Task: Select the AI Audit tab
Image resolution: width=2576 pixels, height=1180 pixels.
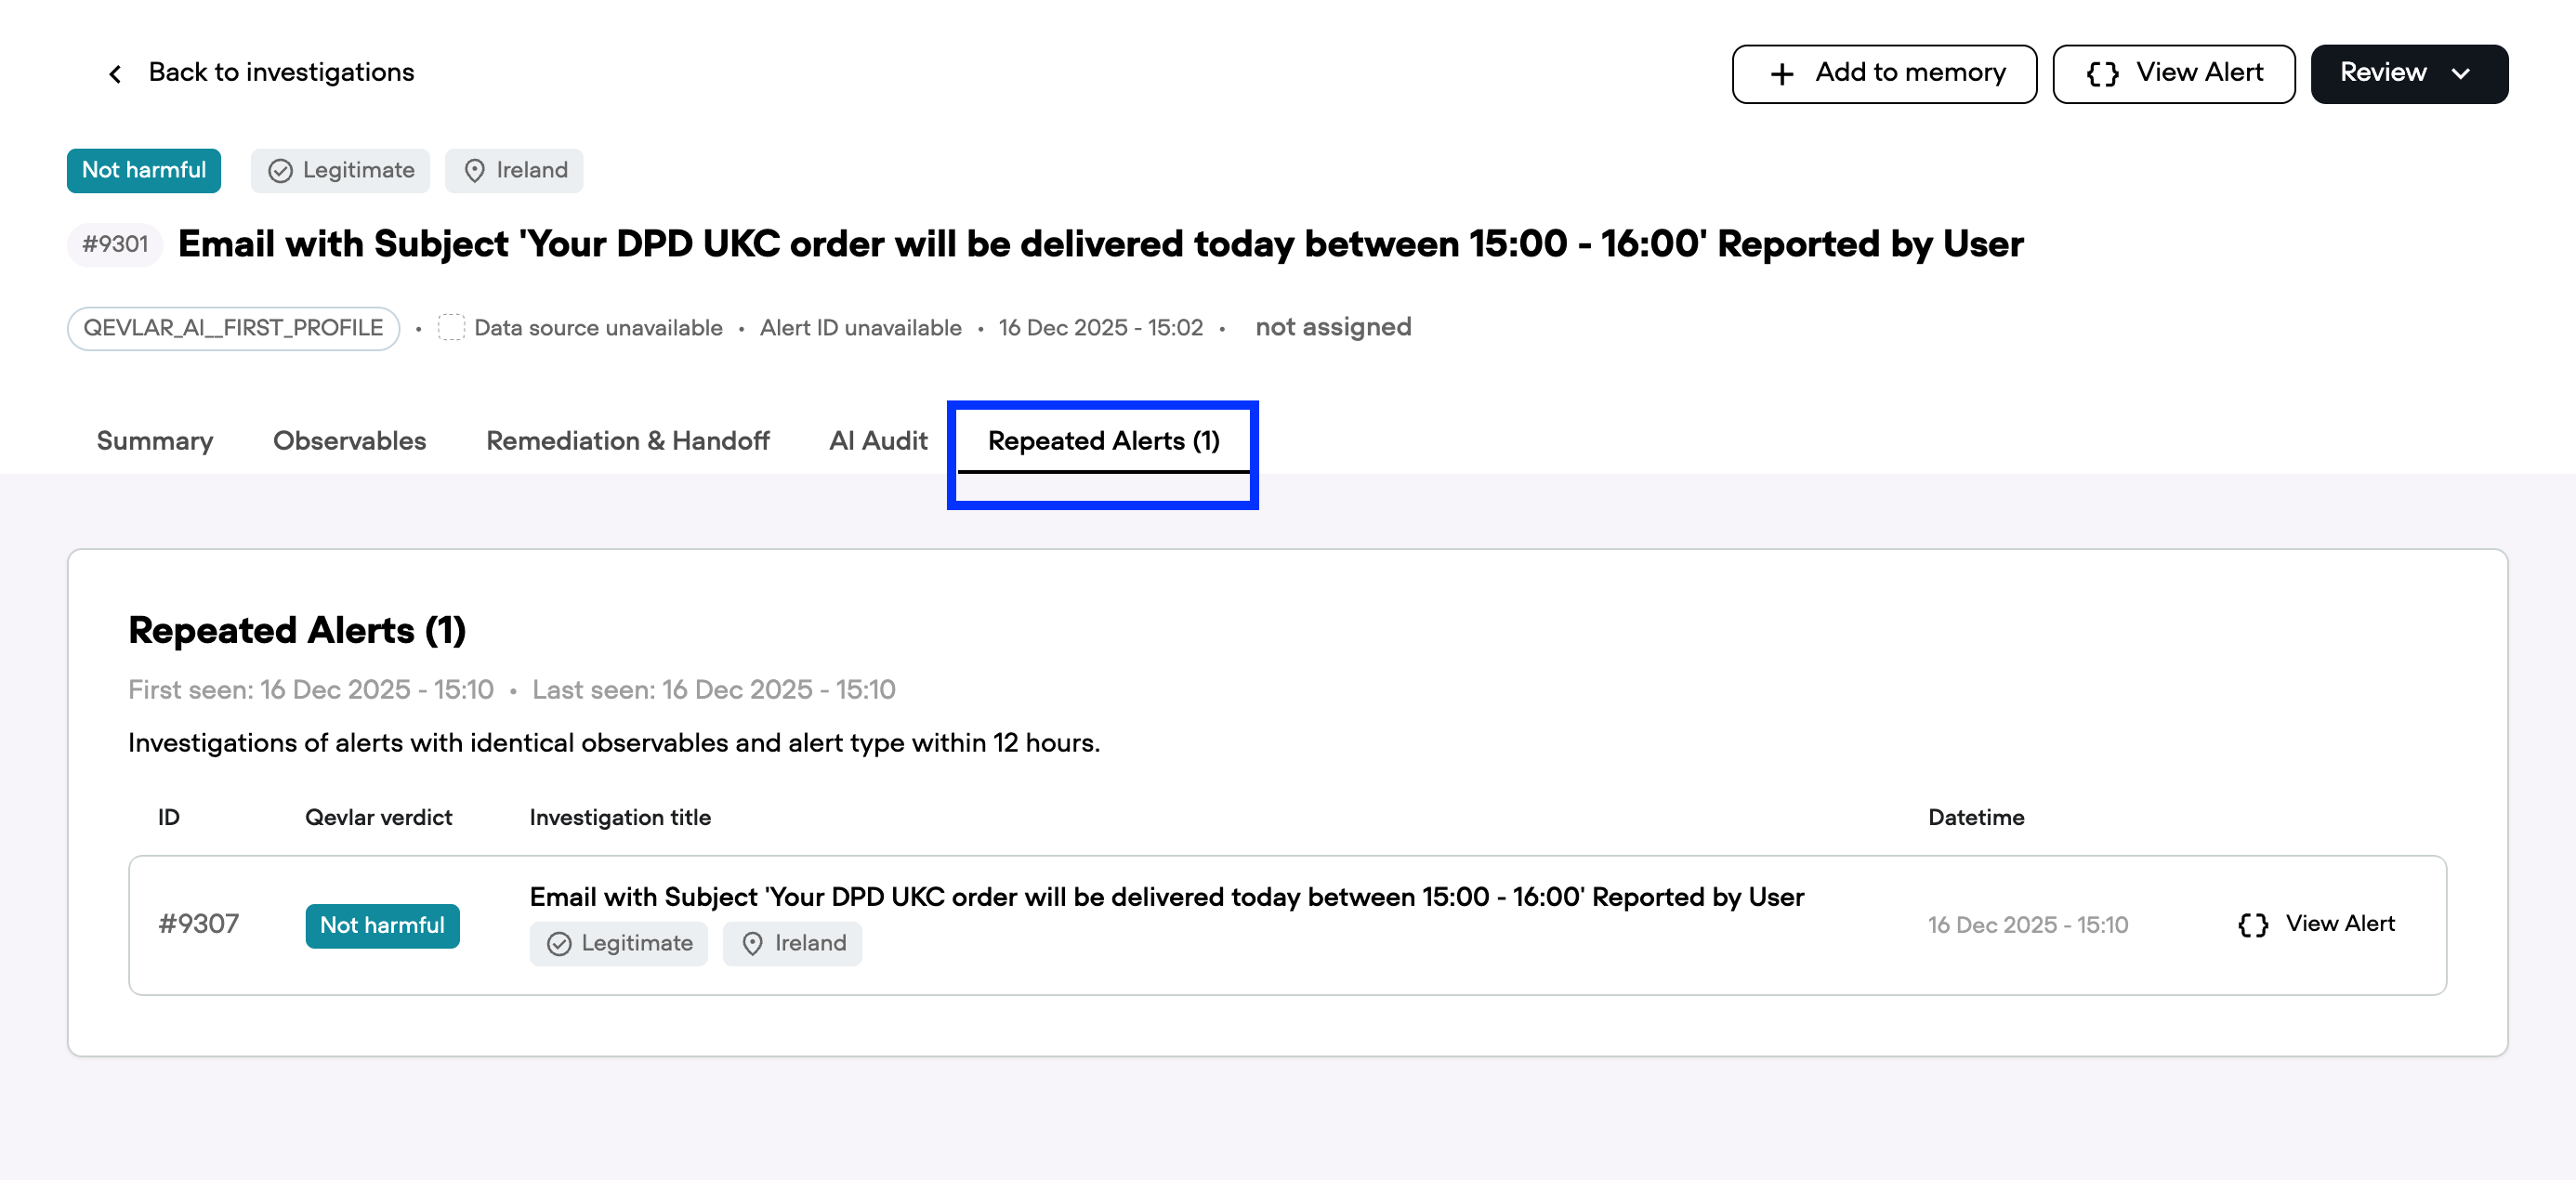Action: coord(877,440)
